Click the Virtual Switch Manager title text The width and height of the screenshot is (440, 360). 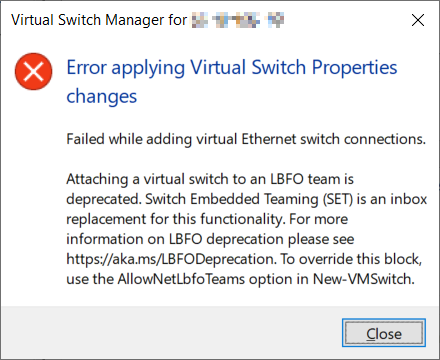[x=99, y=20]
